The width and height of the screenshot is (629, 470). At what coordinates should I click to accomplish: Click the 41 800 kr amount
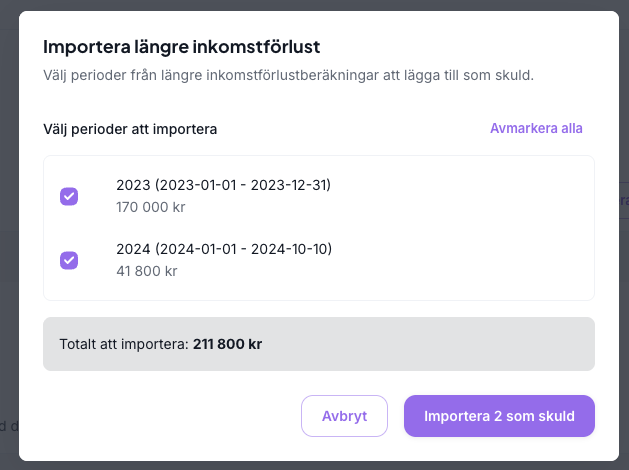point(147,271)
